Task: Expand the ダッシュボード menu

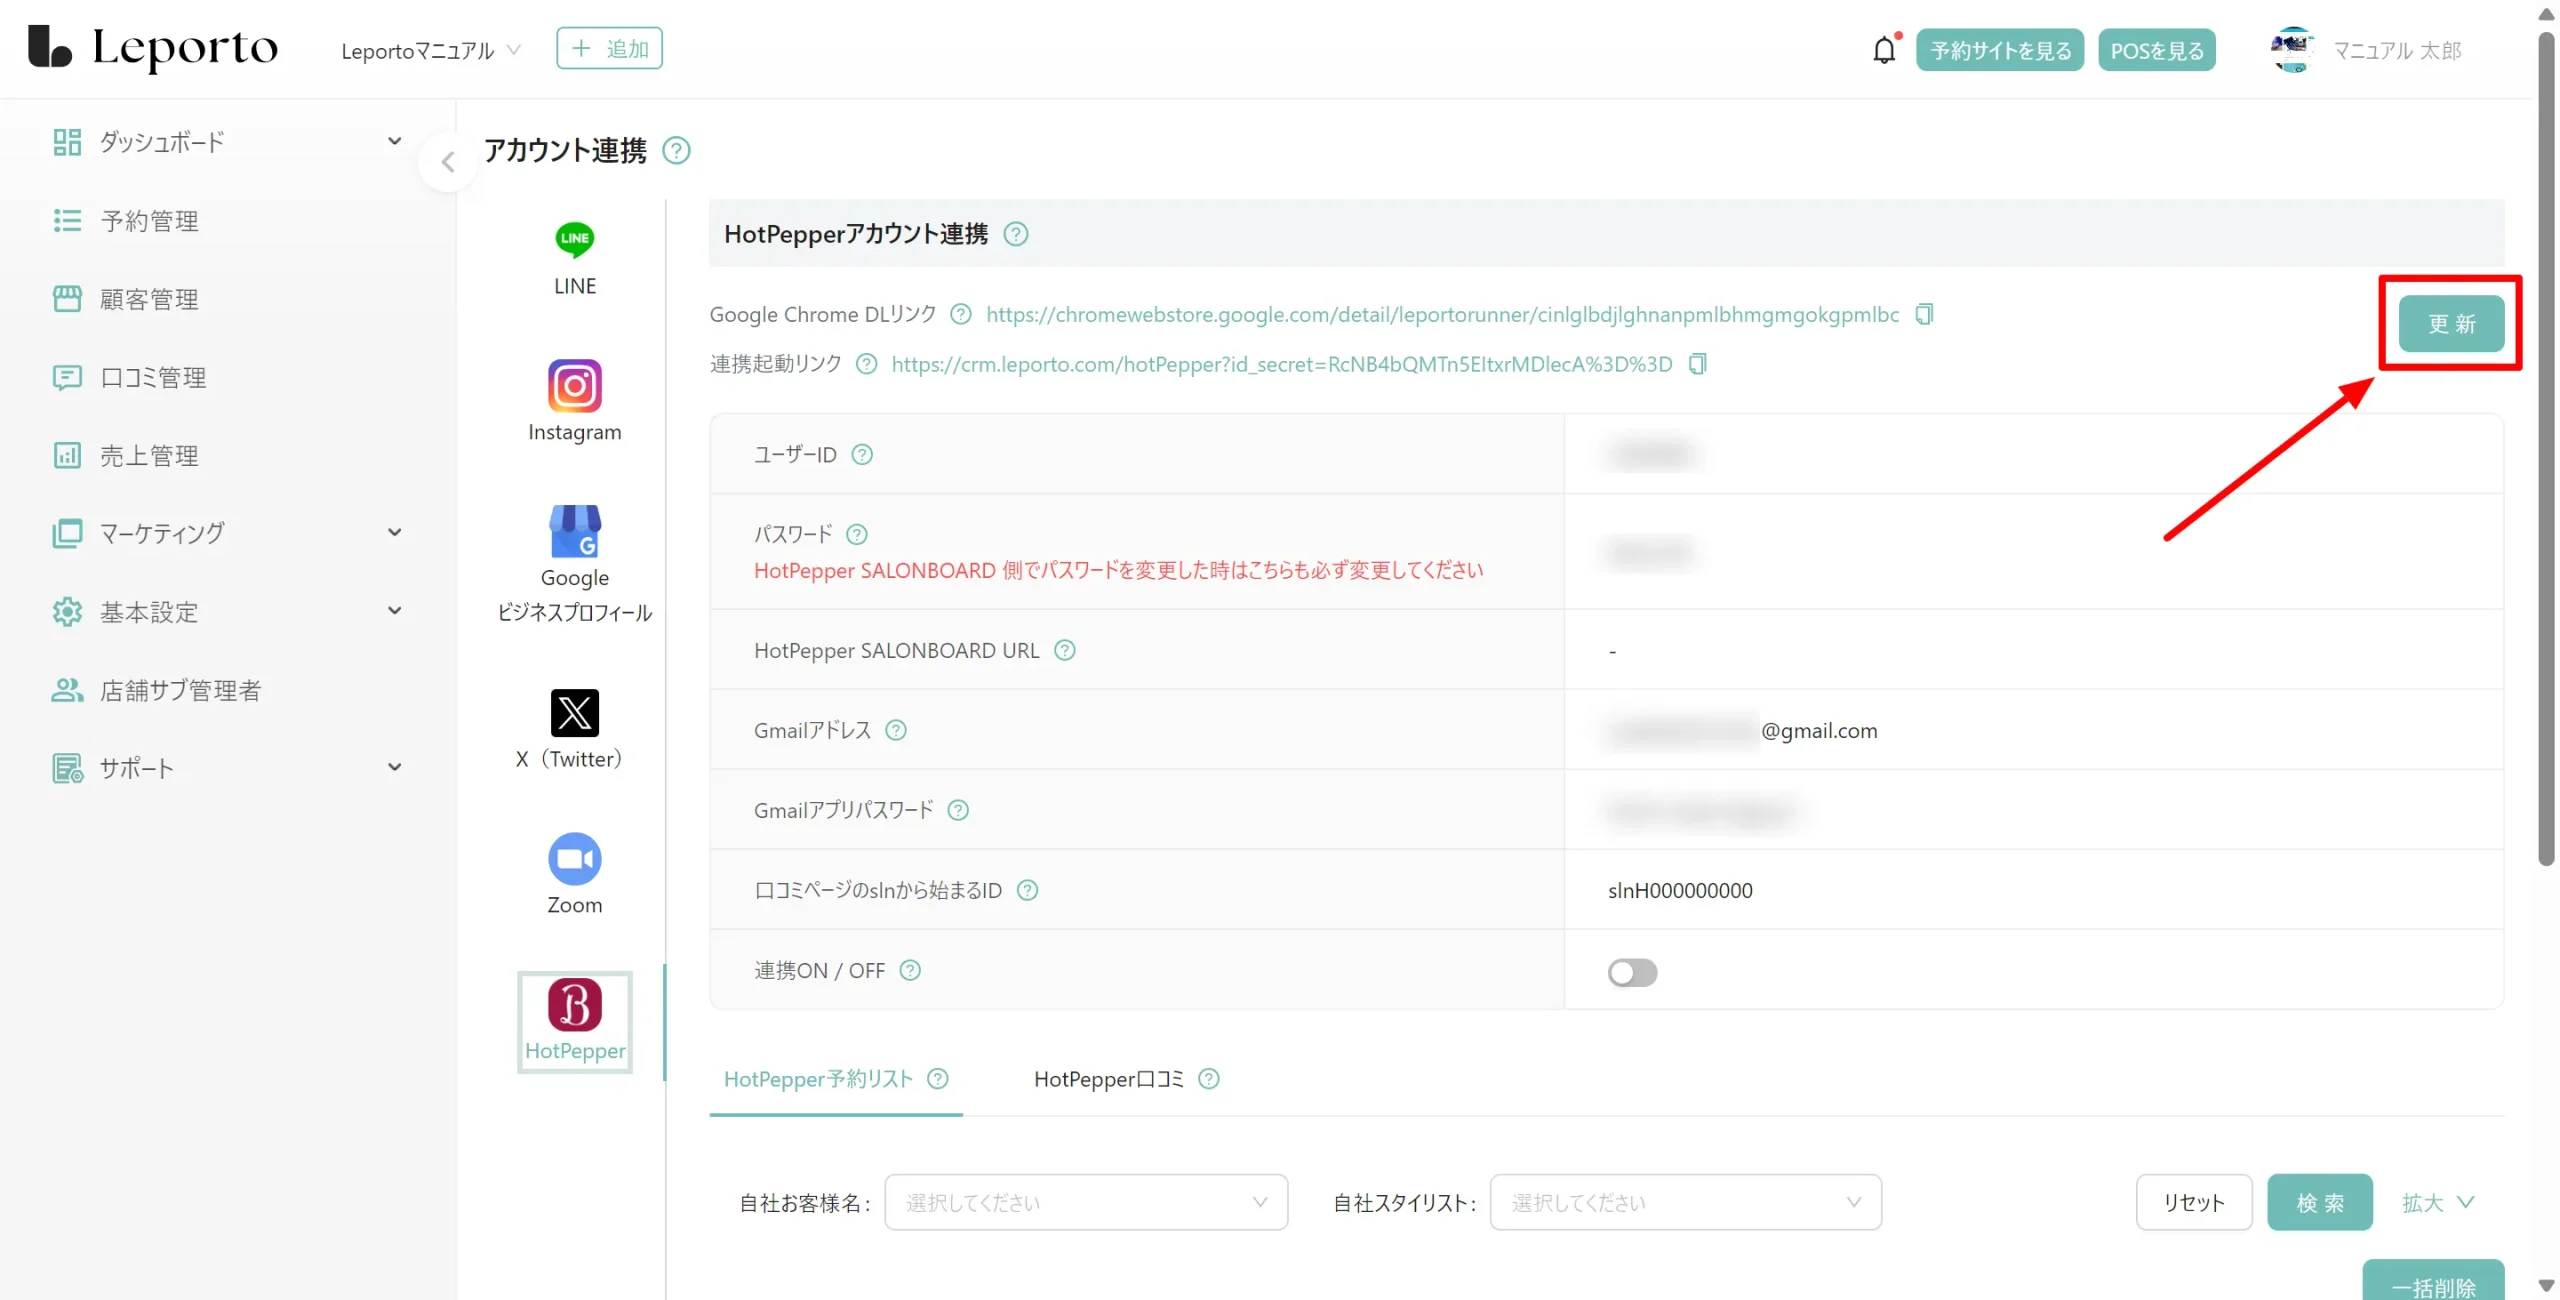Action: (395, 141)
